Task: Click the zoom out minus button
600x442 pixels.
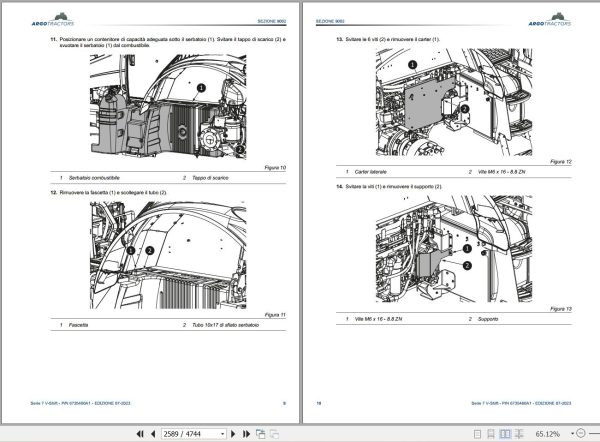Action: click(x=580, y=434)
